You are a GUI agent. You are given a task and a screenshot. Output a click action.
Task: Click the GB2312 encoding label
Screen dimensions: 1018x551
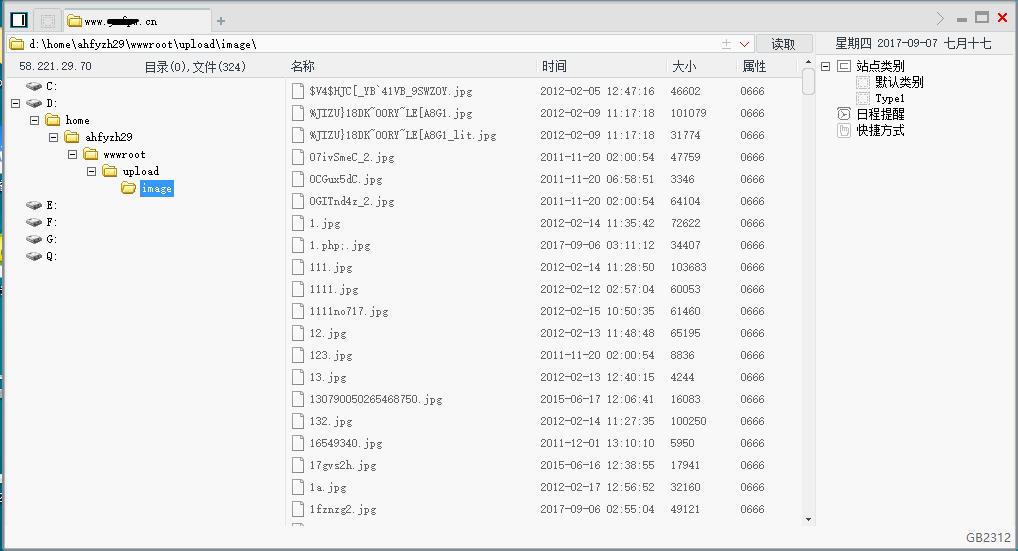coord(988,537)
